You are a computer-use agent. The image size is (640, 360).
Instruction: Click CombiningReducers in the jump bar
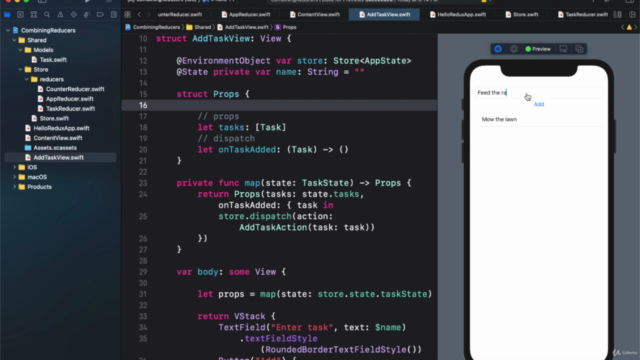[152, 27]
